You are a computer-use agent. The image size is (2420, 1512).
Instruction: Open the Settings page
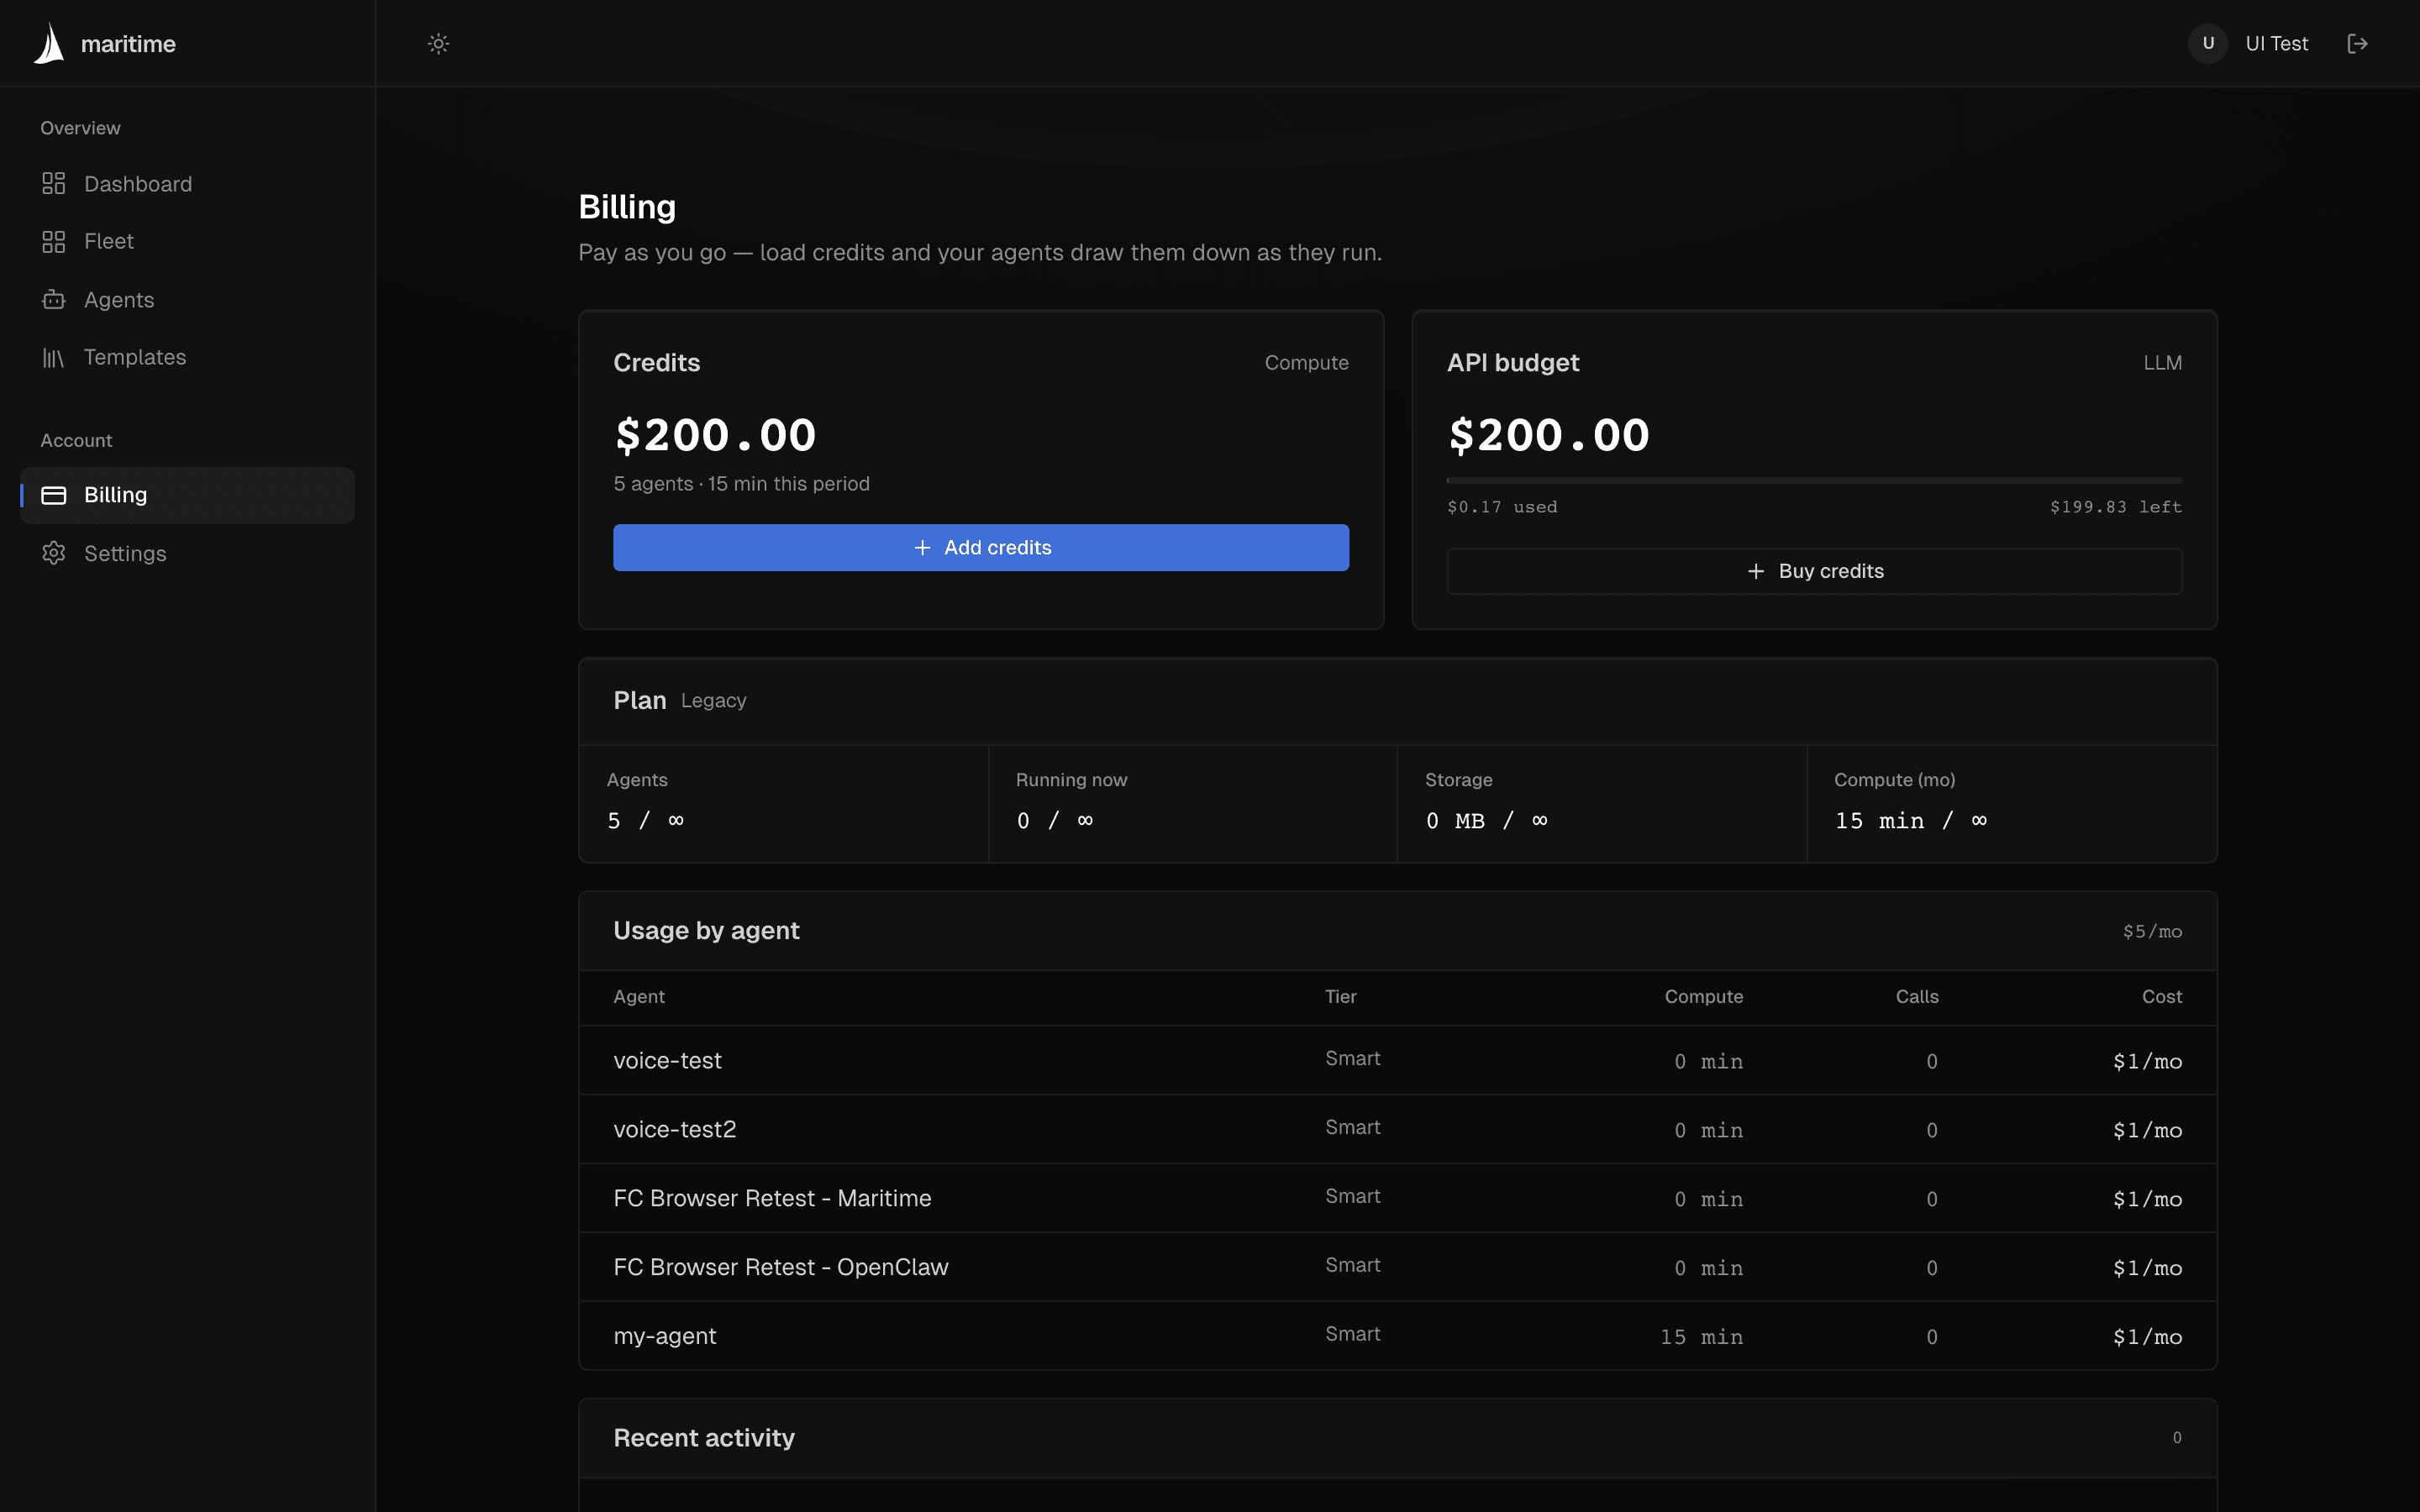[x=187, y=553]
